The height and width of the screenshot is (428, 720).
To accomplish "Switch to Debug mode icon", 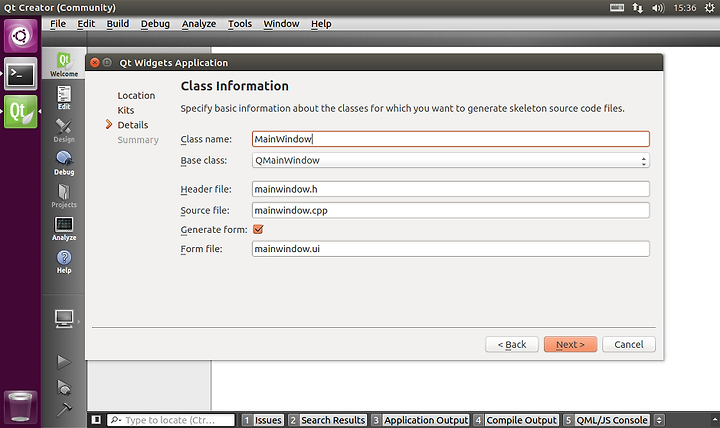I will [64, 163].
